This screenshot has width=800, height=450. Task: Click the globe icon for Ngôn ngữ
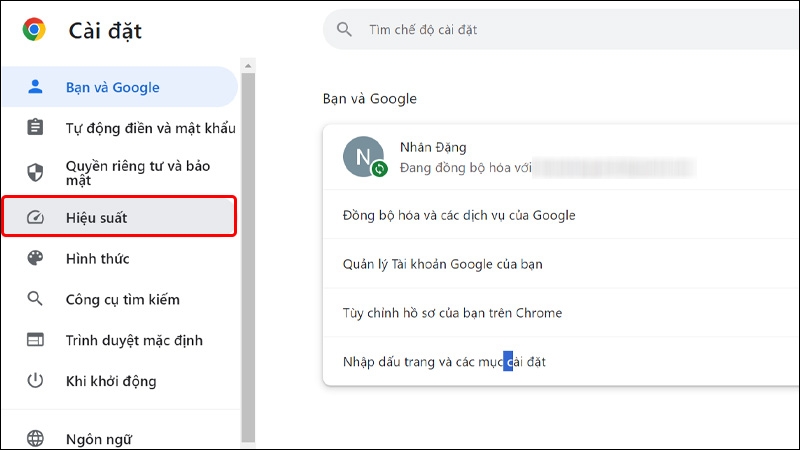35,438
